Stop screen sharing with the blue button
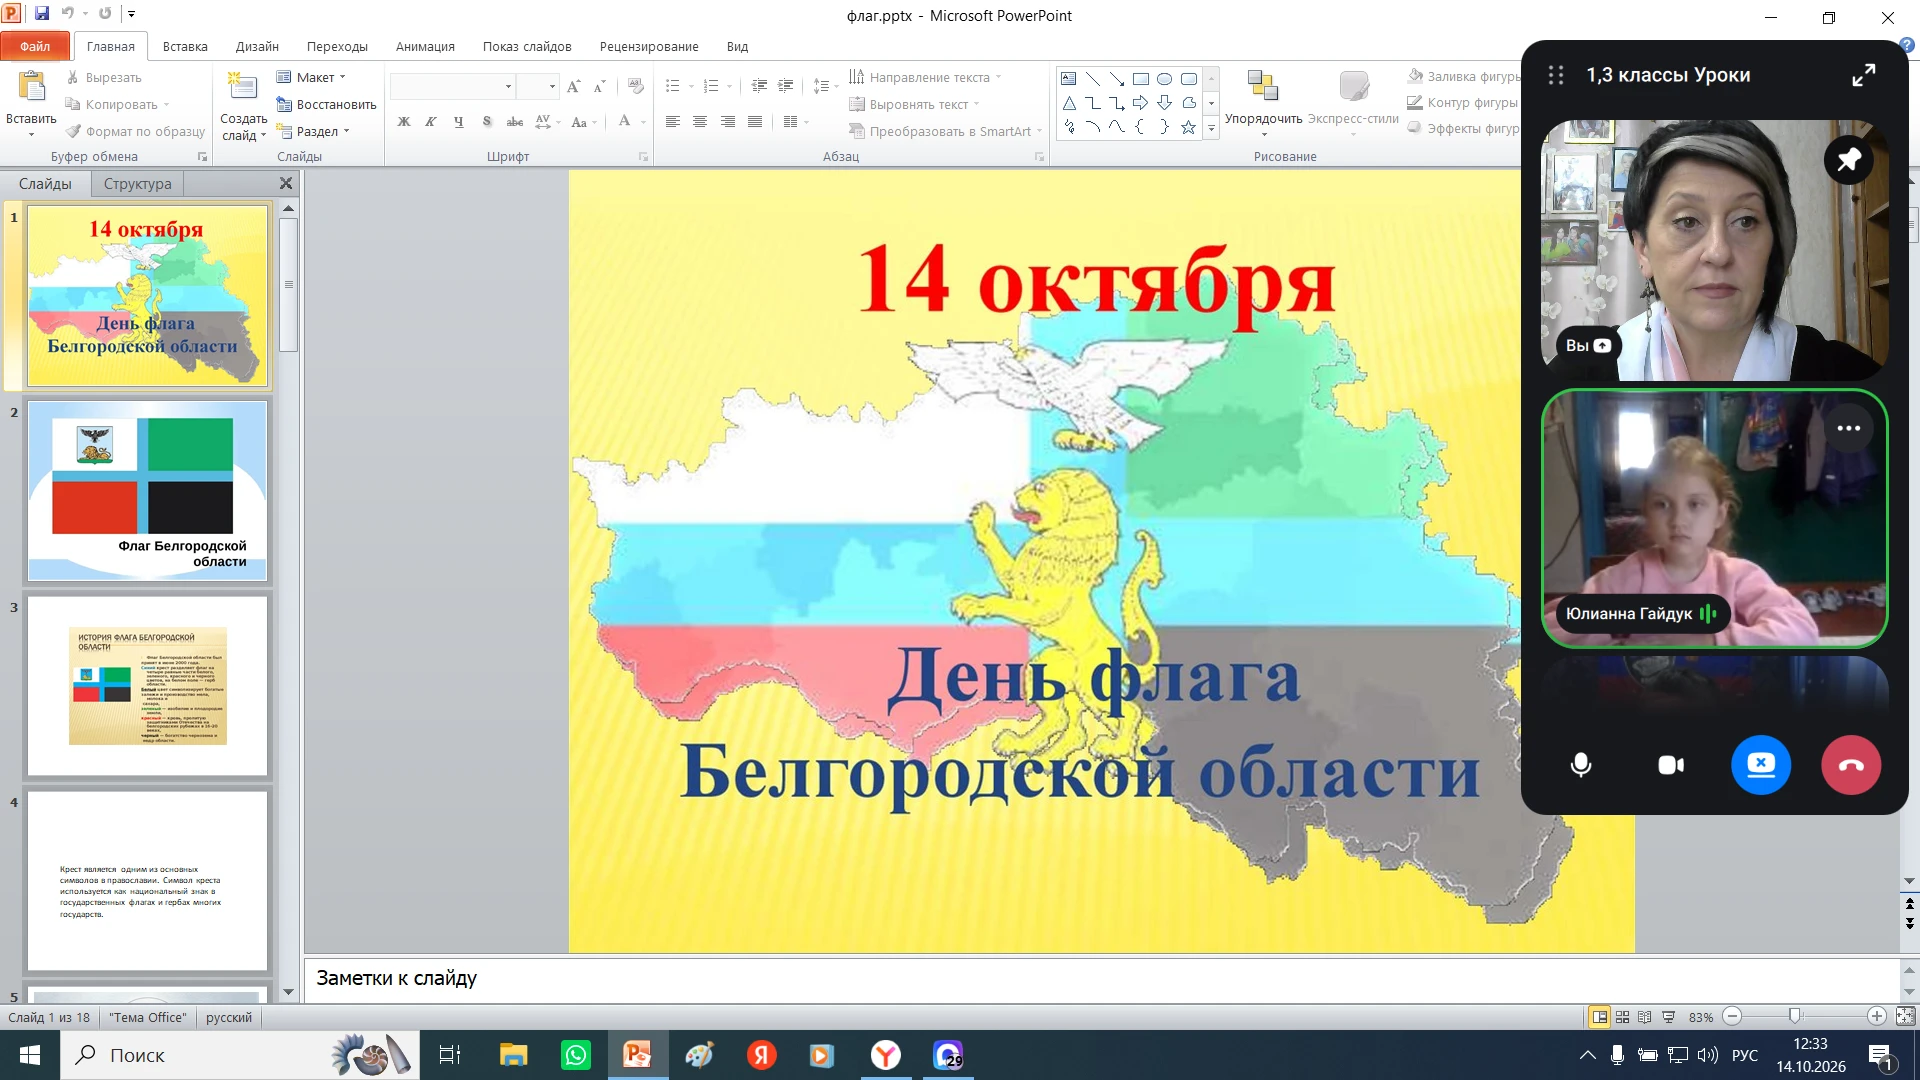 pos(1760,765)
